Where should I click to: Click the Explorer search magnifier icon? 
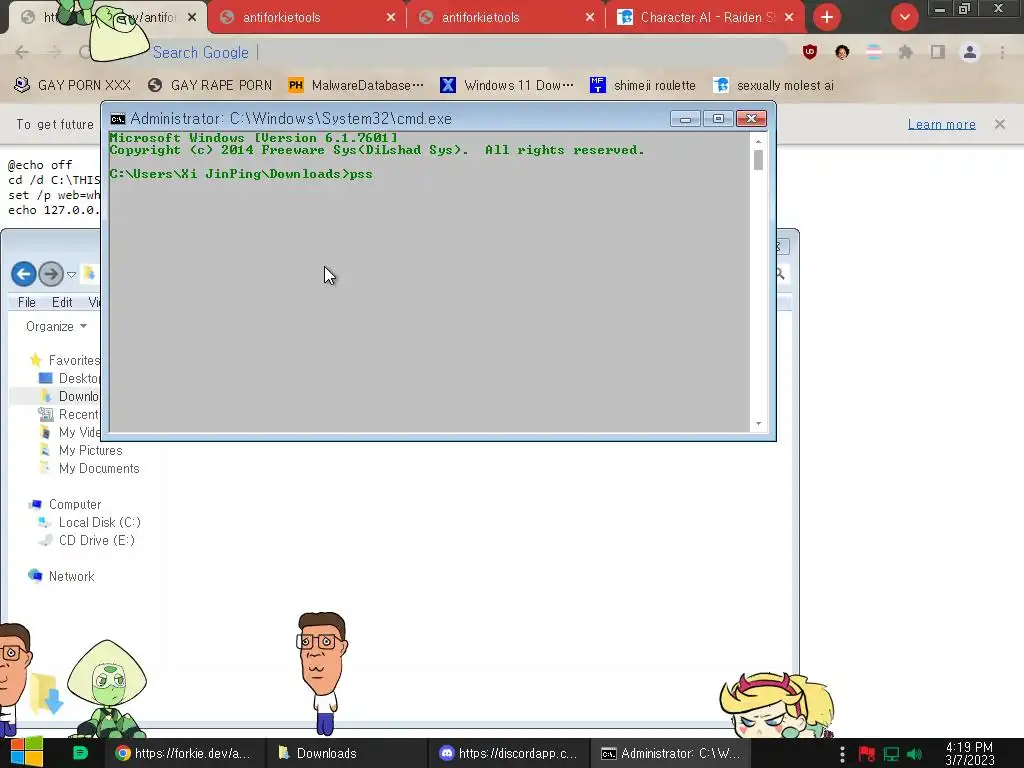point(780,274)
